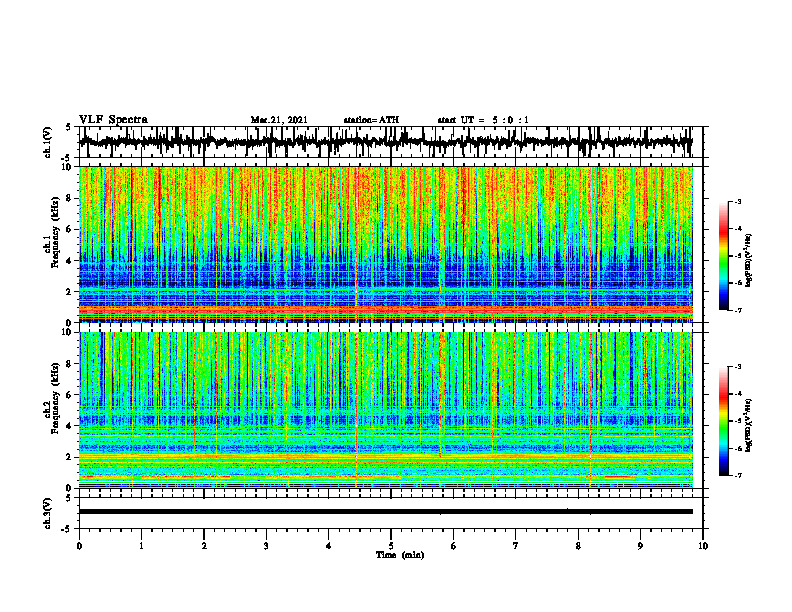Click time axis tick label "10"
The image size is (792, 612).
pyautogui.click(x=703, y=546)
